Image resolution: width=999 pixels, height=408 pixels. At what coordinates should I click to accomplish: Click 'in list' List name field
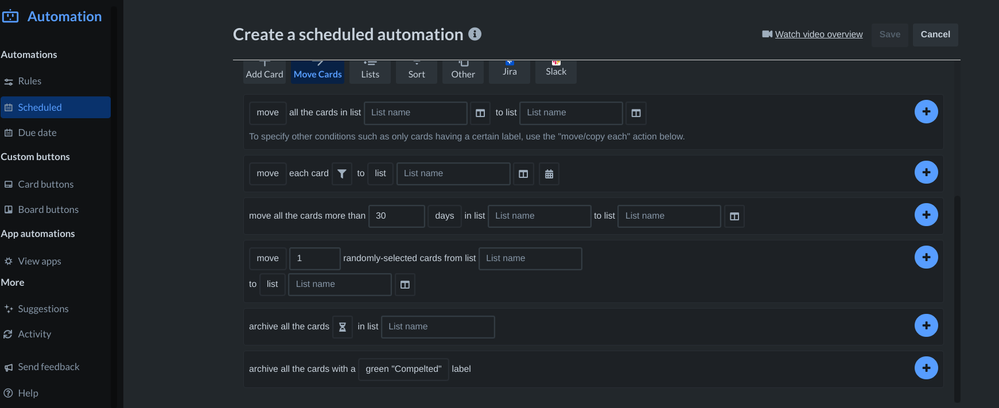[540, 216]
